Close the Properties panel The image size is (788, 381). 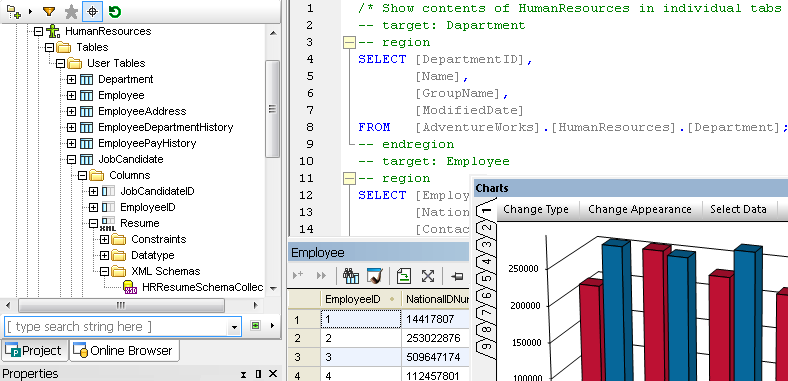coord(273,374)
